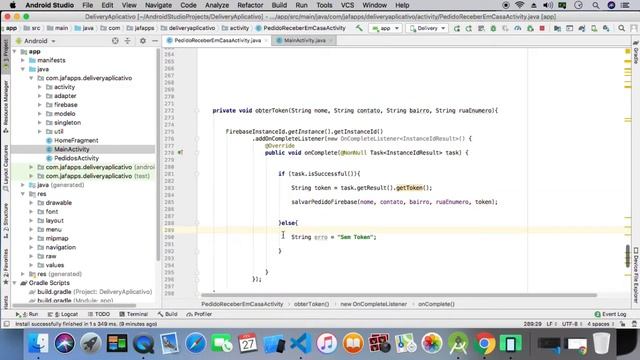Collapse the java folder node
The width and height of the screenshot is (640, 360).
[23, 69]
